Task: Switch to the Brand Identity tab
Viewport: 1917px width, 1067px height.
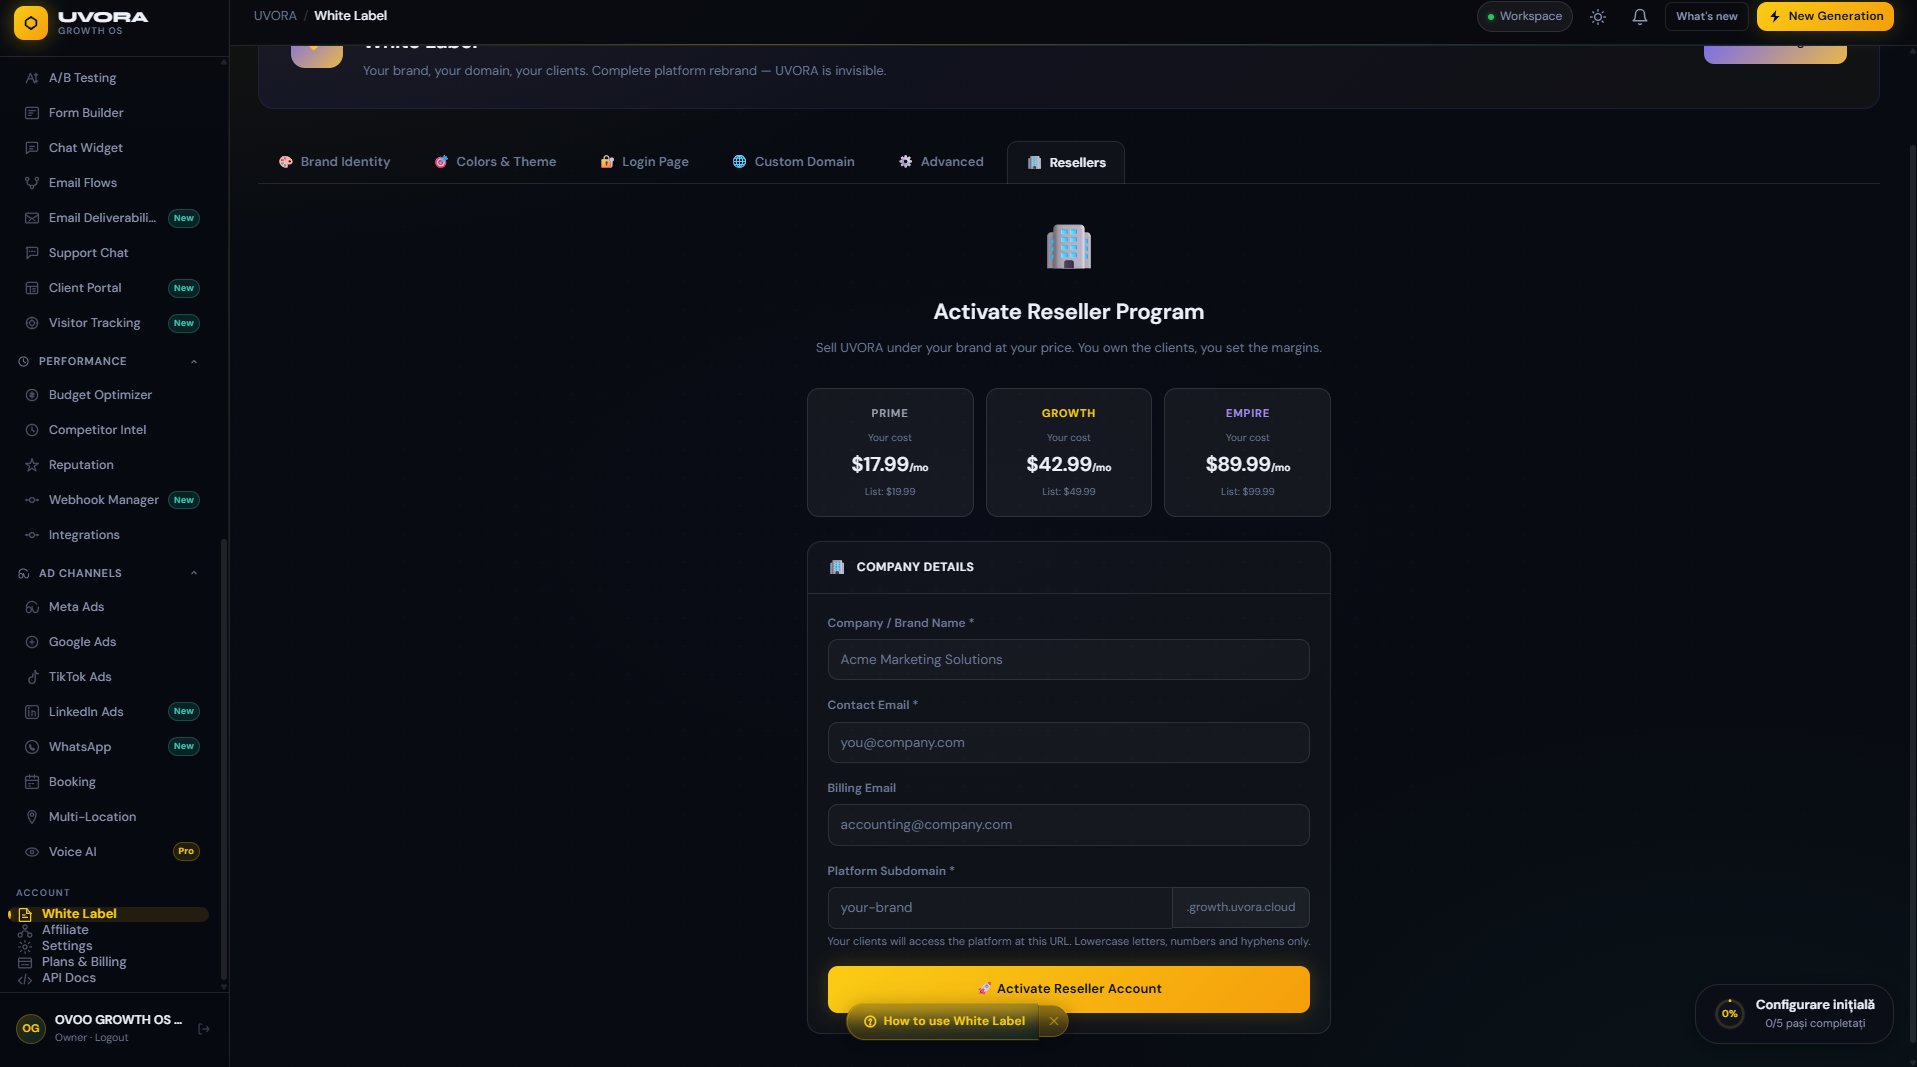Action: [334, 162]
